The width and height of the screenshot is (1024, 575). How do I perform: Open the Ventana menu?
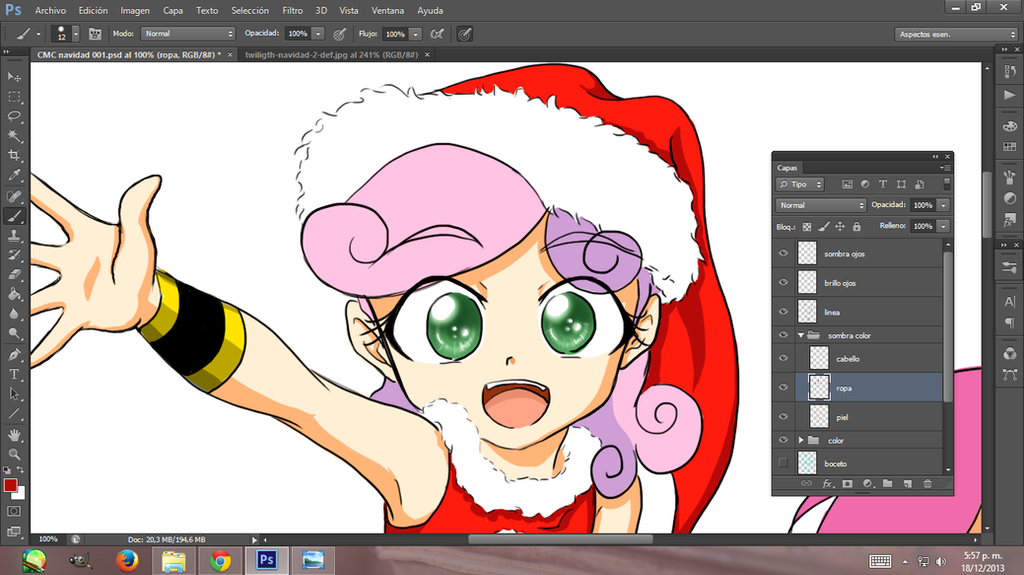[388, 10]
